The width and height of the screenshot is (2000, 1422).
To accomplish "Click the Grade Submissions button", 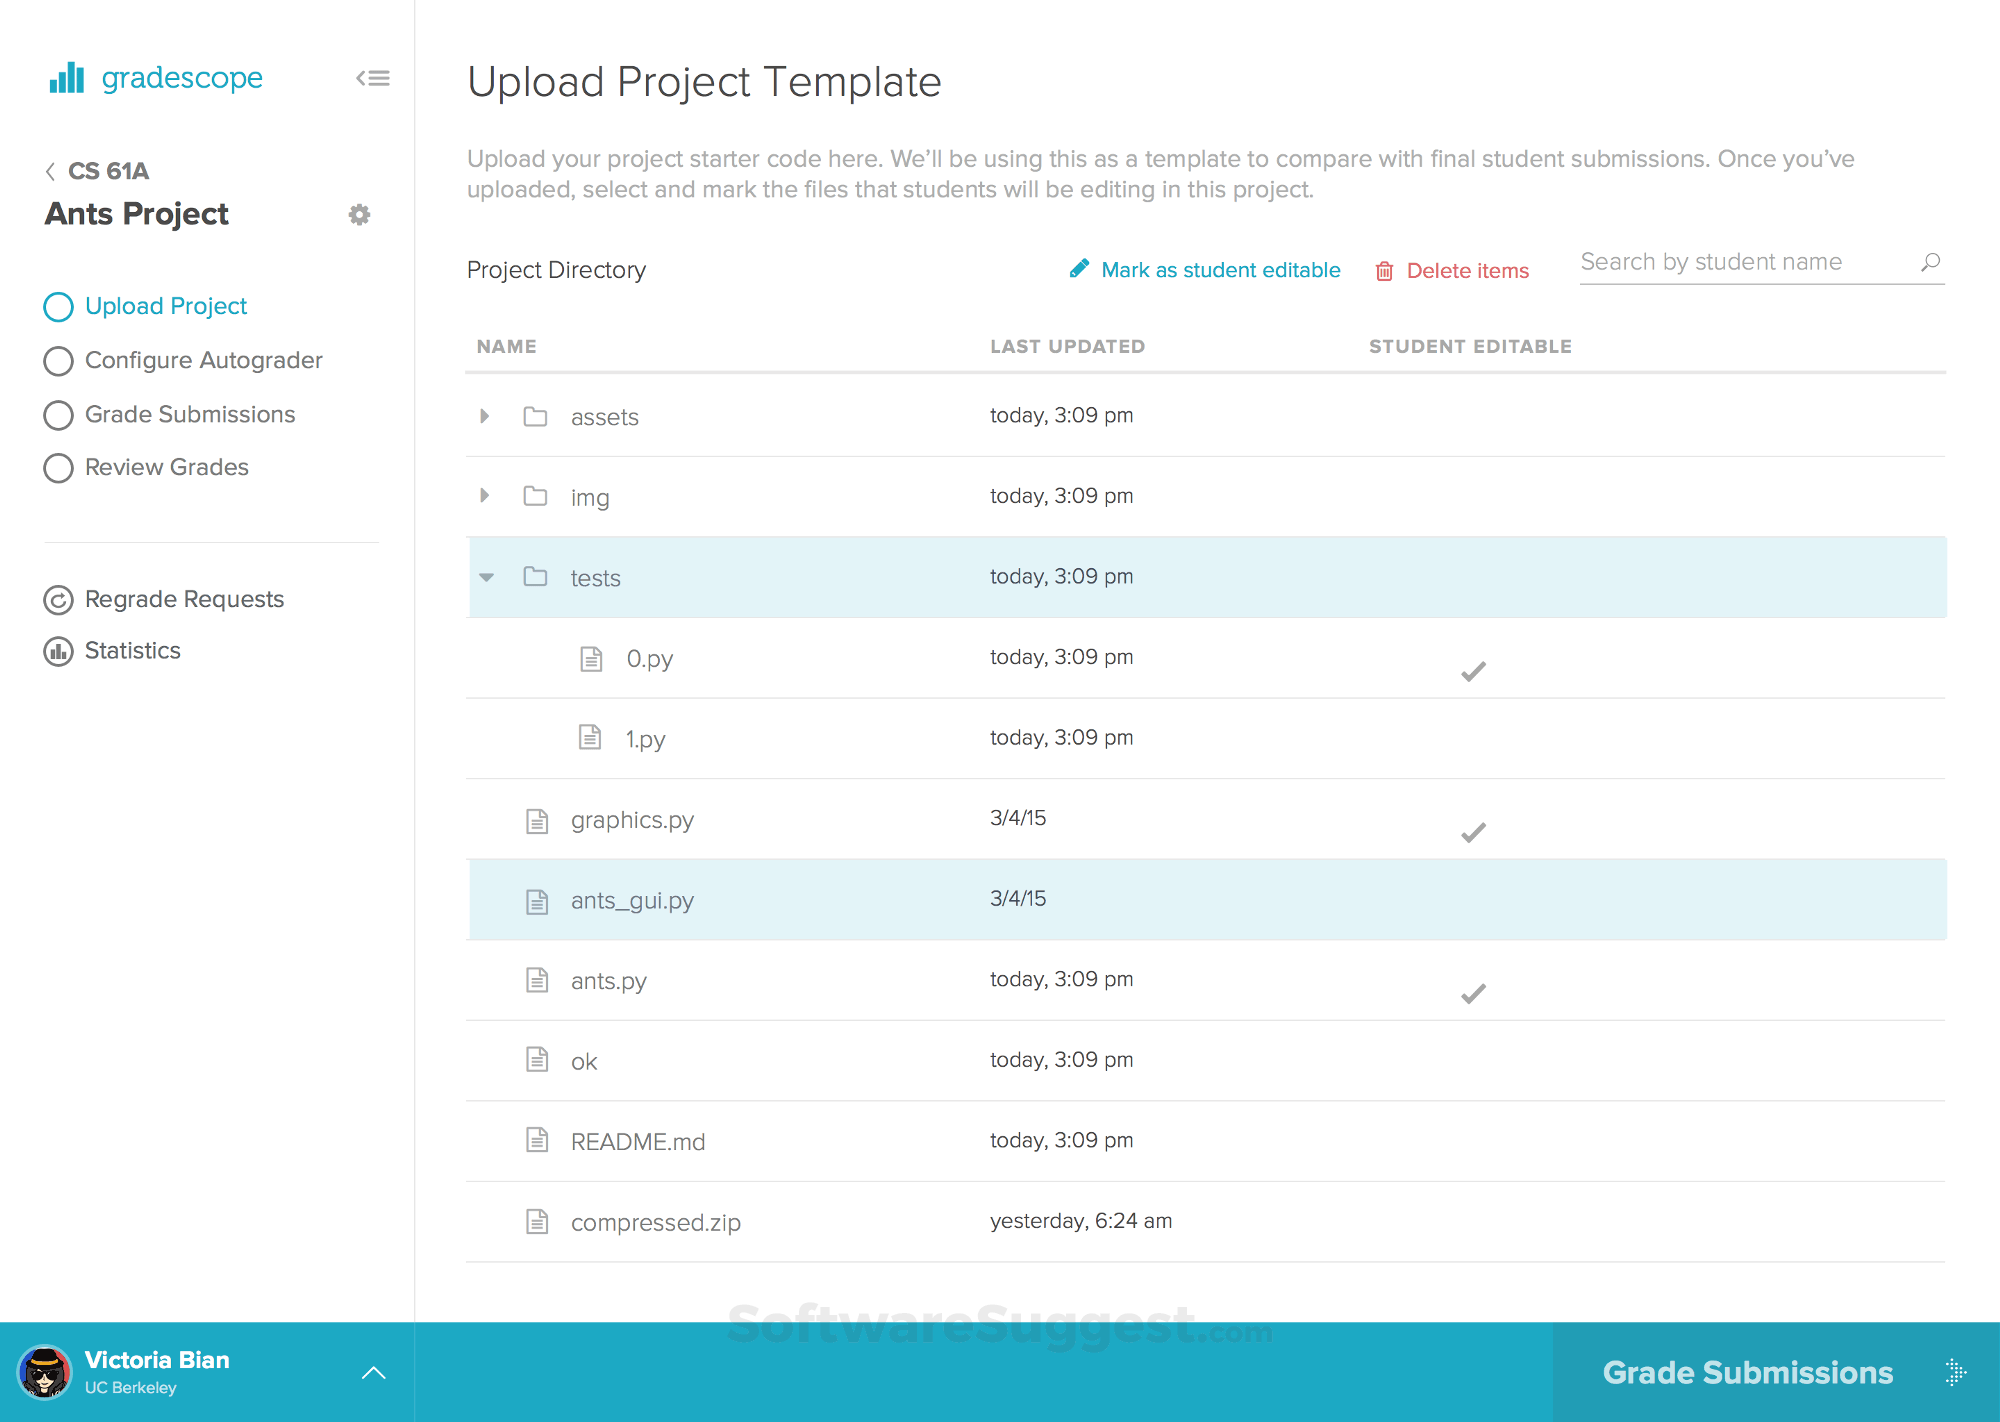I will 1748,1372.
